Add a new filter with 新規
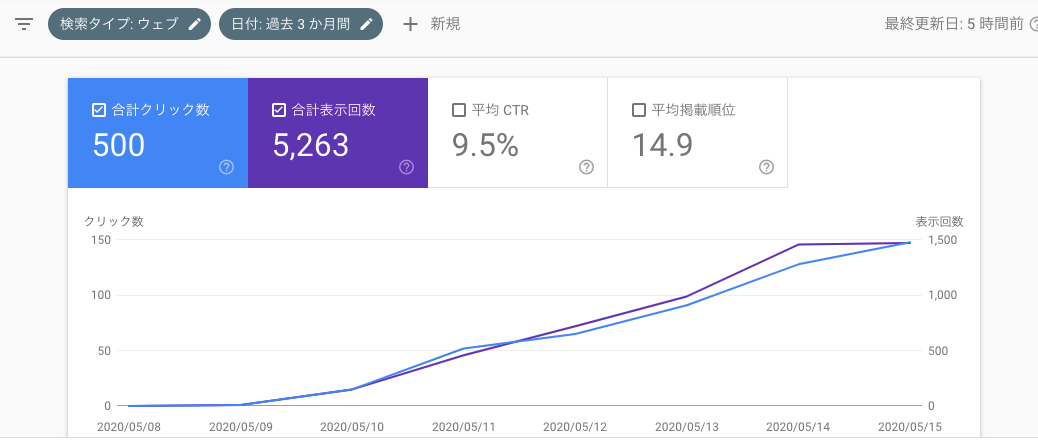Viewport: 1038px width, 440px height. coord(445,24)
